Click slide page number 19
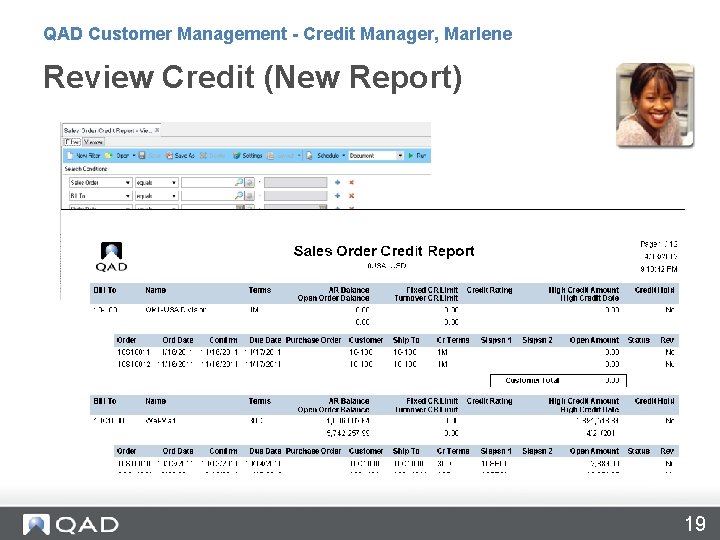The width and height of the screenshot is (720, 540). coord(695,524)
